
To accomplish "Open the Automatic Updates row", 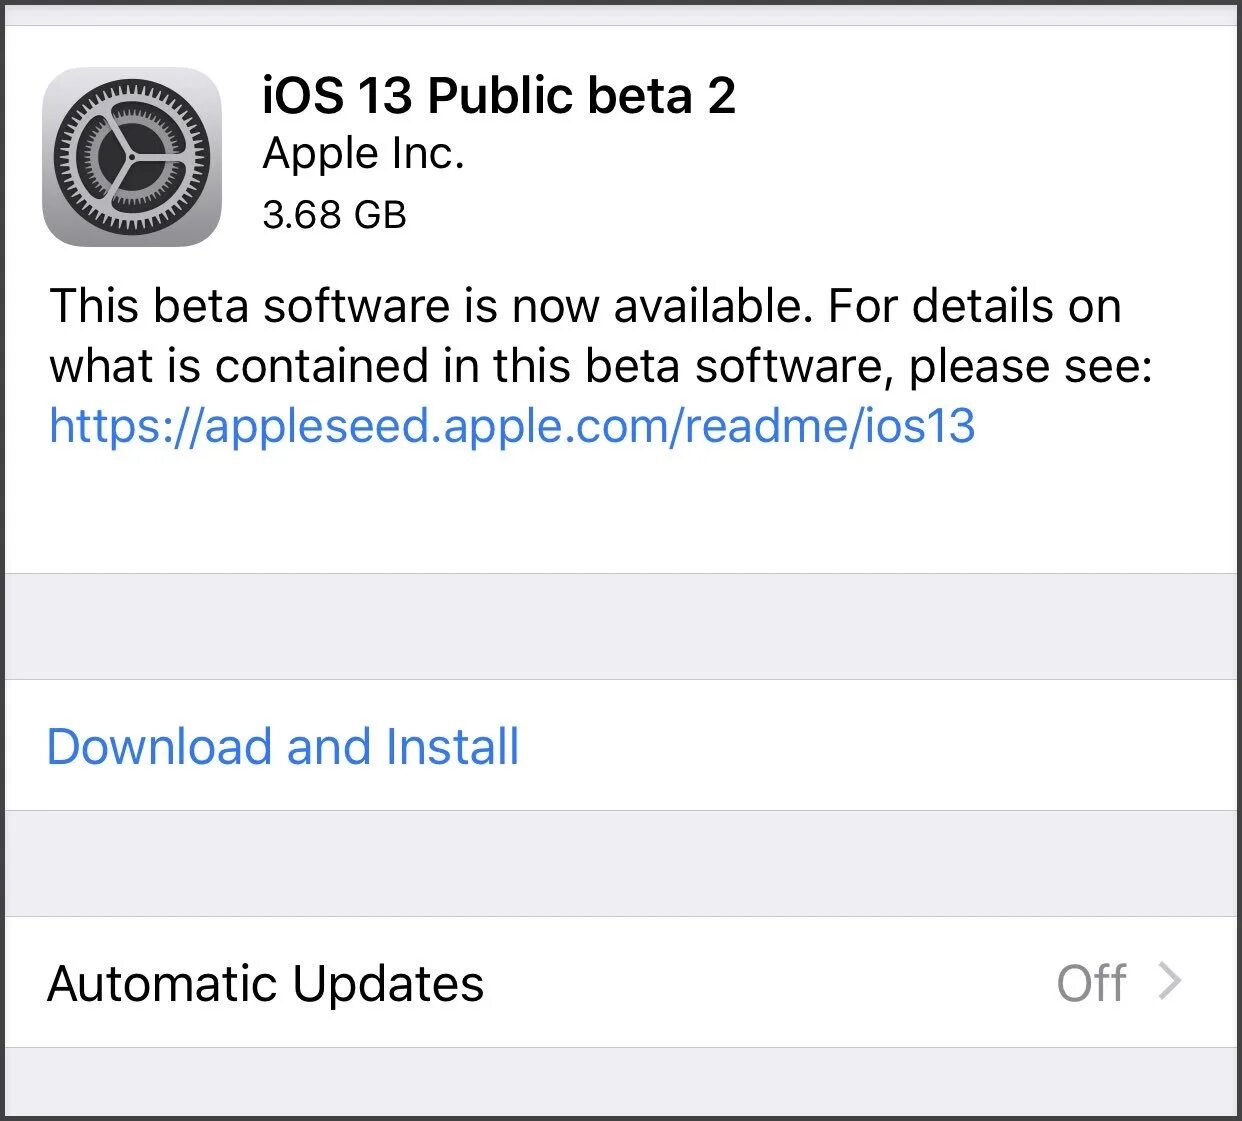I will 620,982.
